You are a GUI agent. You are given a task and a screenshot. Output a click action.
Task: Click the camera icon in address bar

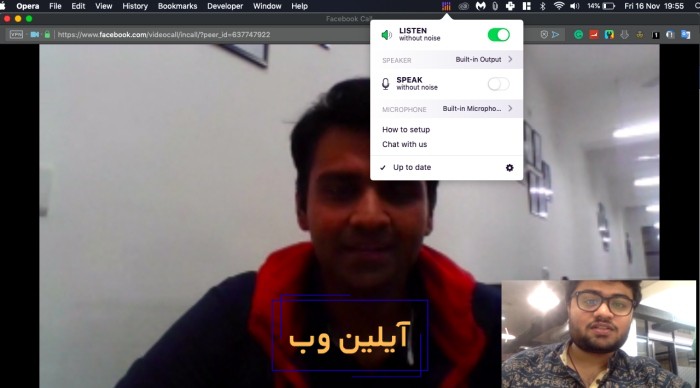(x=34, y=34)
